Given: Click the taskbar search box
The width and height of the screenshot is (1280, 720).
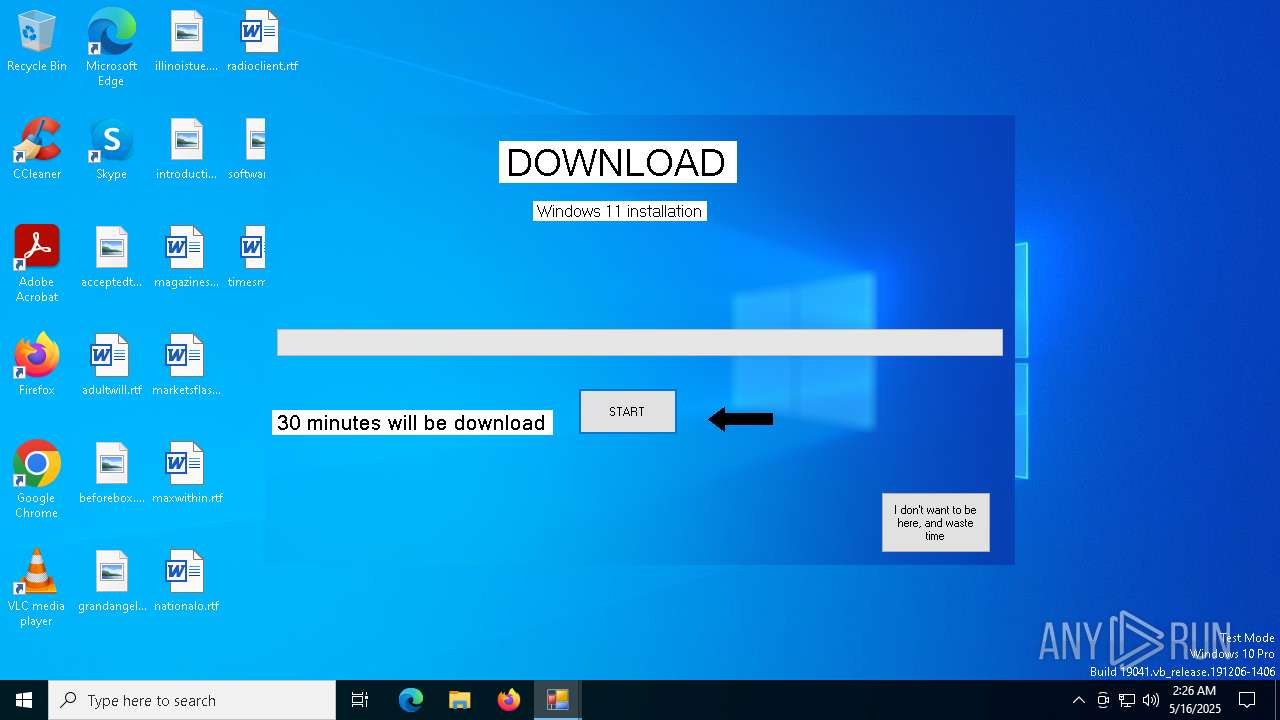Looking at the screenshot, I should [192, 700].
